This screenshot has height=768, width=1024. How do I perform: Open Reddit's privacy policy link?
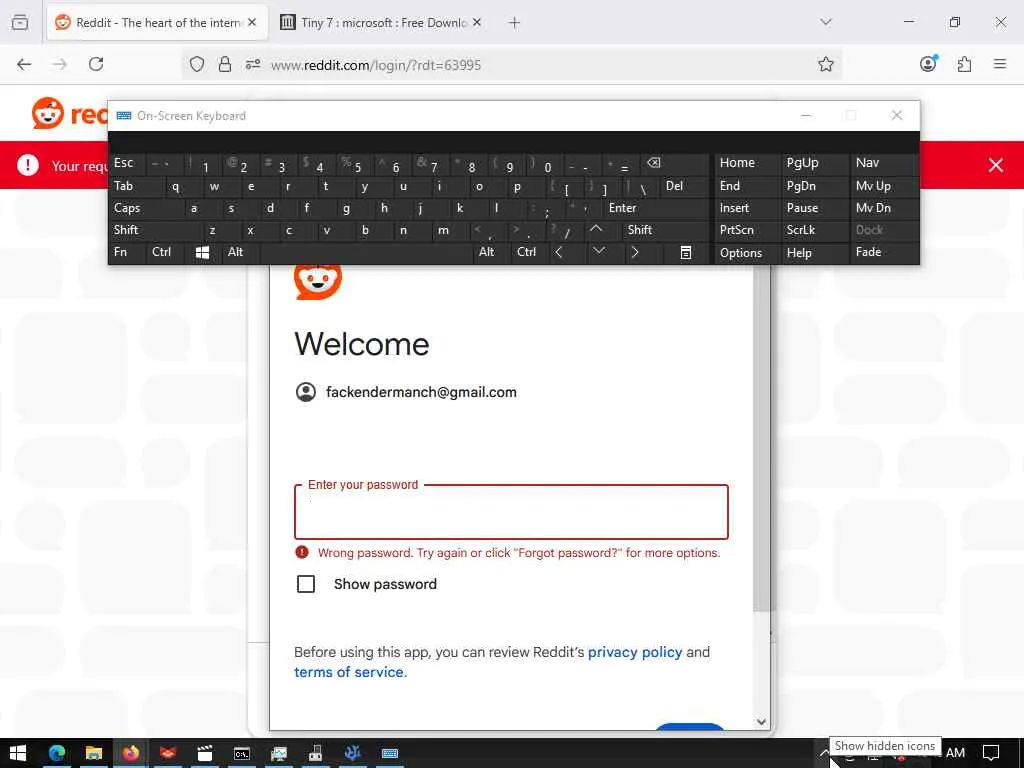click(x=635, y=652)
